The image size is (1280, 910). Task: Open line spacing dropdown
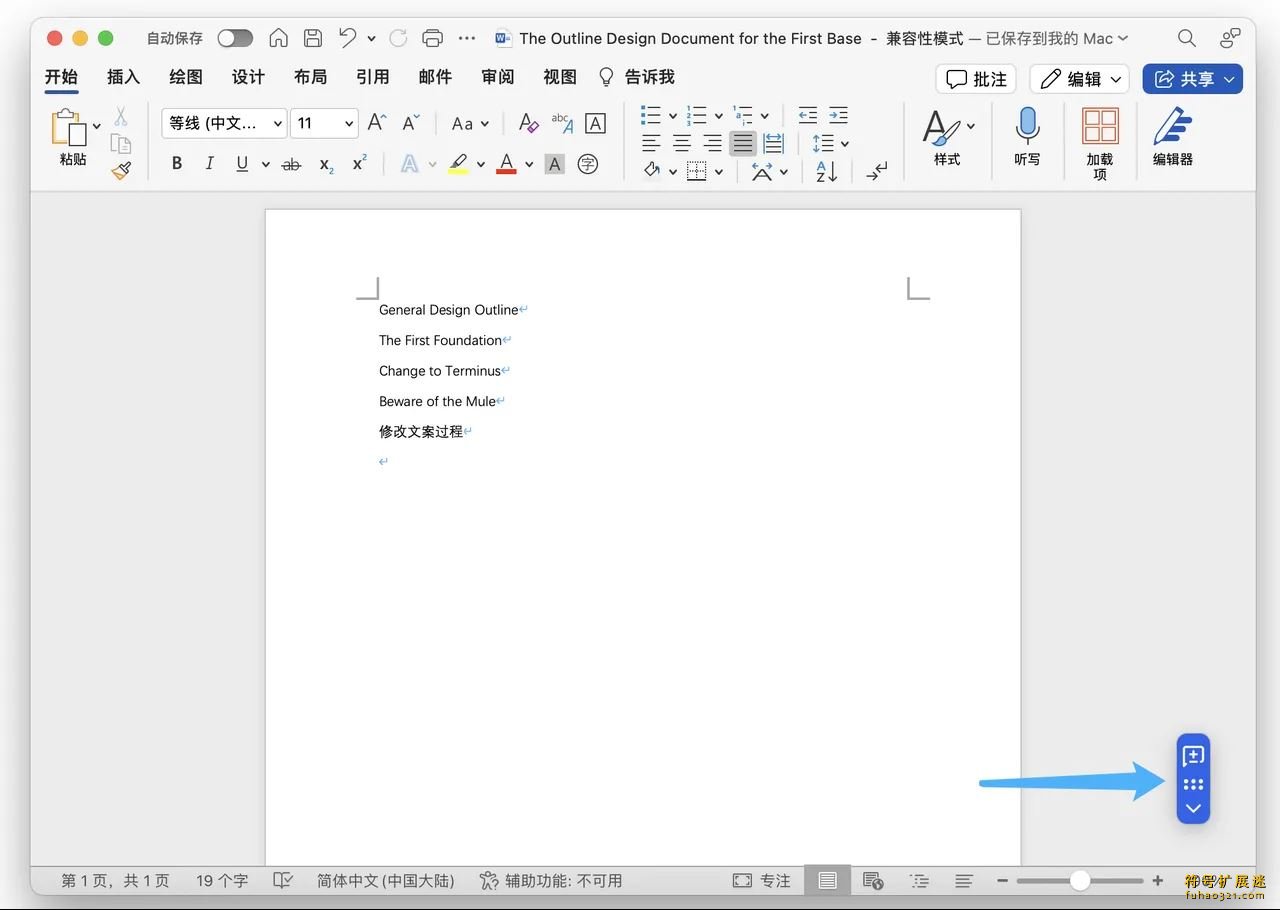pos(830,143)
